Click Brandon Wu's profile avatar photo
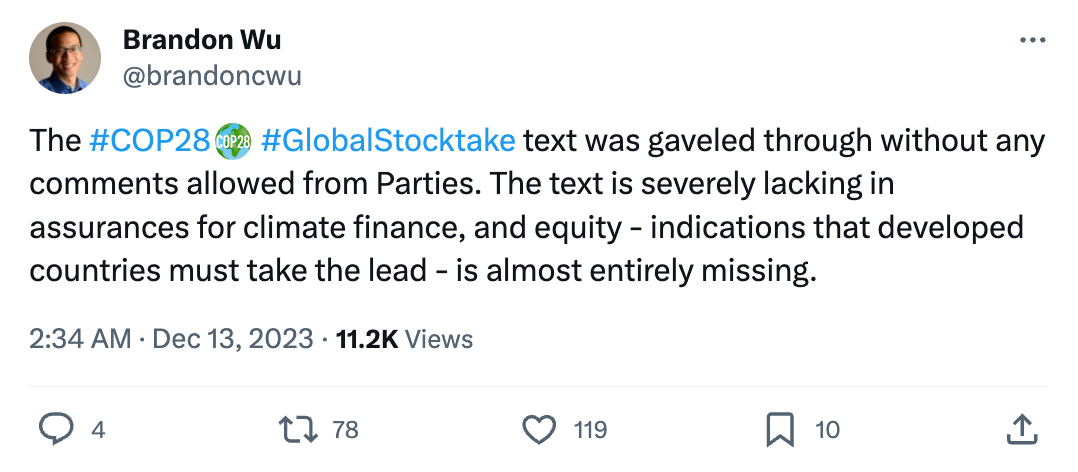 (66, 58)
